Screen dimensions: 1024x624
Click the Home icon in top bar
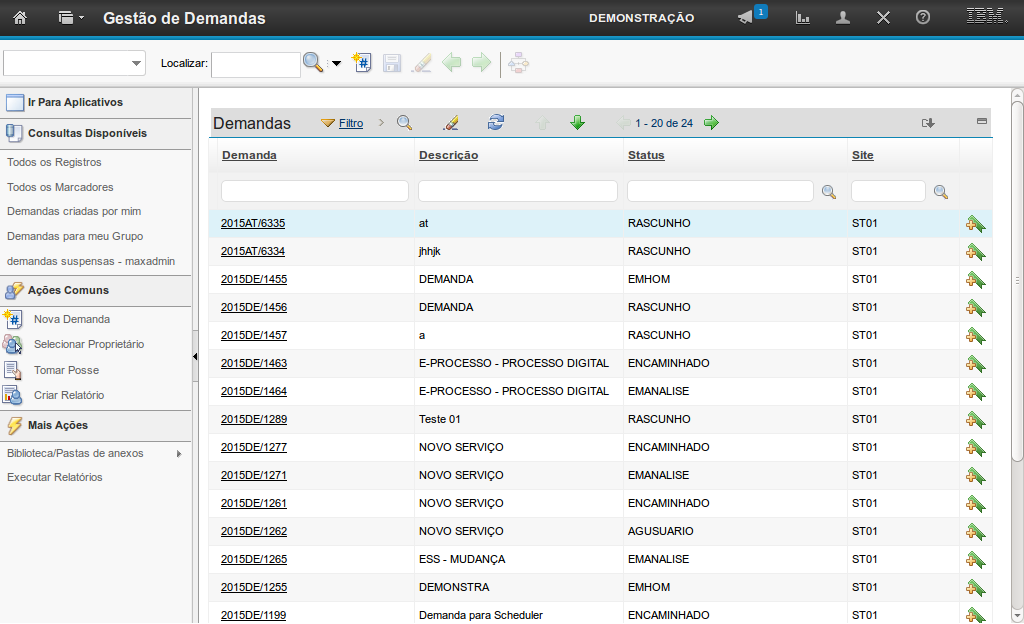click(19, 18)
